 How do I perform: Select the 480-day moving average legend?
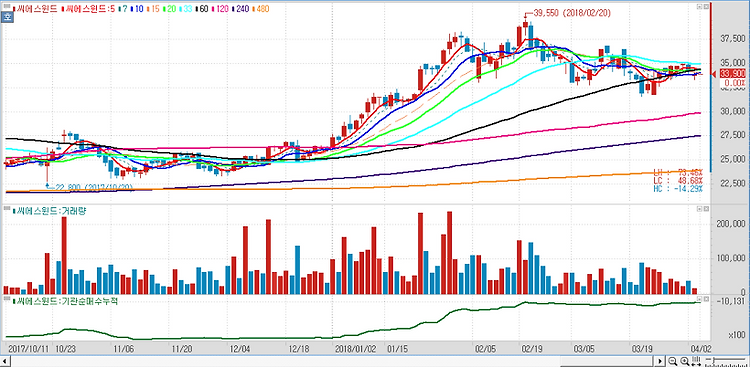(x=261, y=9)
